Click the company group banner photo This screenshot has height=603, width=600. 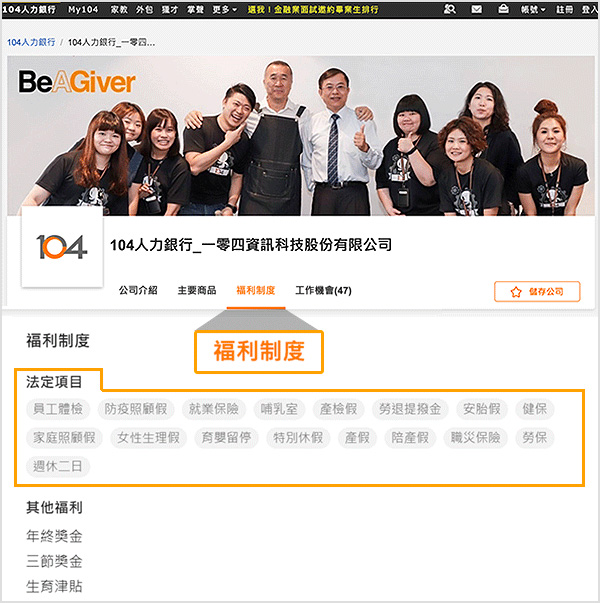point(301,135)
